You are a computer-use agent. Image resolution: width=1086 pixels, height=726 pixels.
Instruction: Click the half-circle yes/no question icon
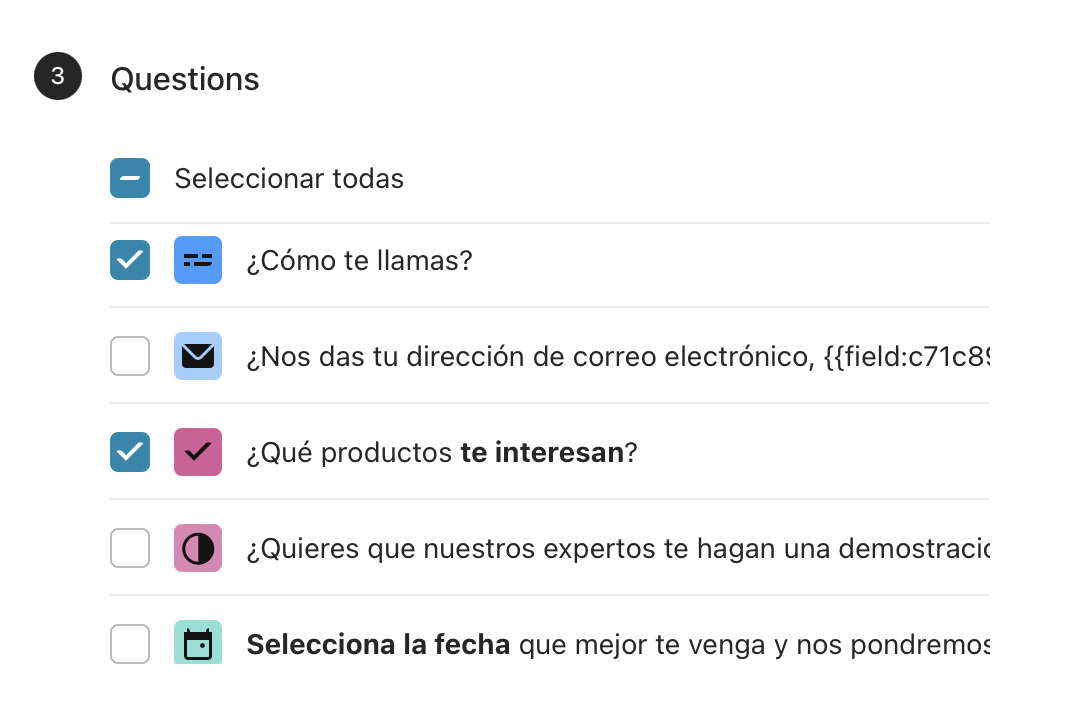(x=198, y=548)
